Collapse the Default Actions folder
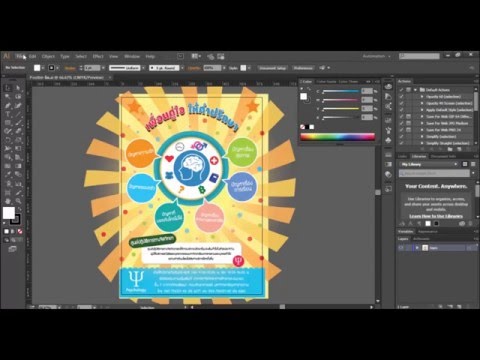 [x=415, y=90]
